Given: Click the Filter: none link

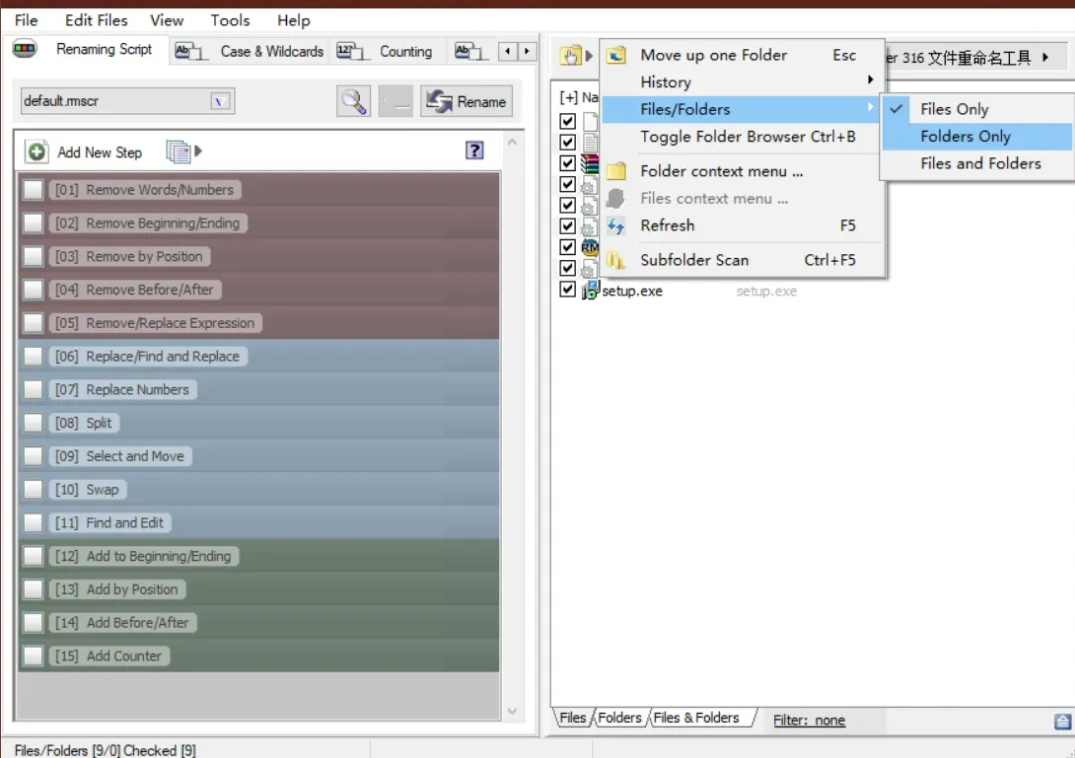Looking at the screenshot, I should [x=809, y=720].
